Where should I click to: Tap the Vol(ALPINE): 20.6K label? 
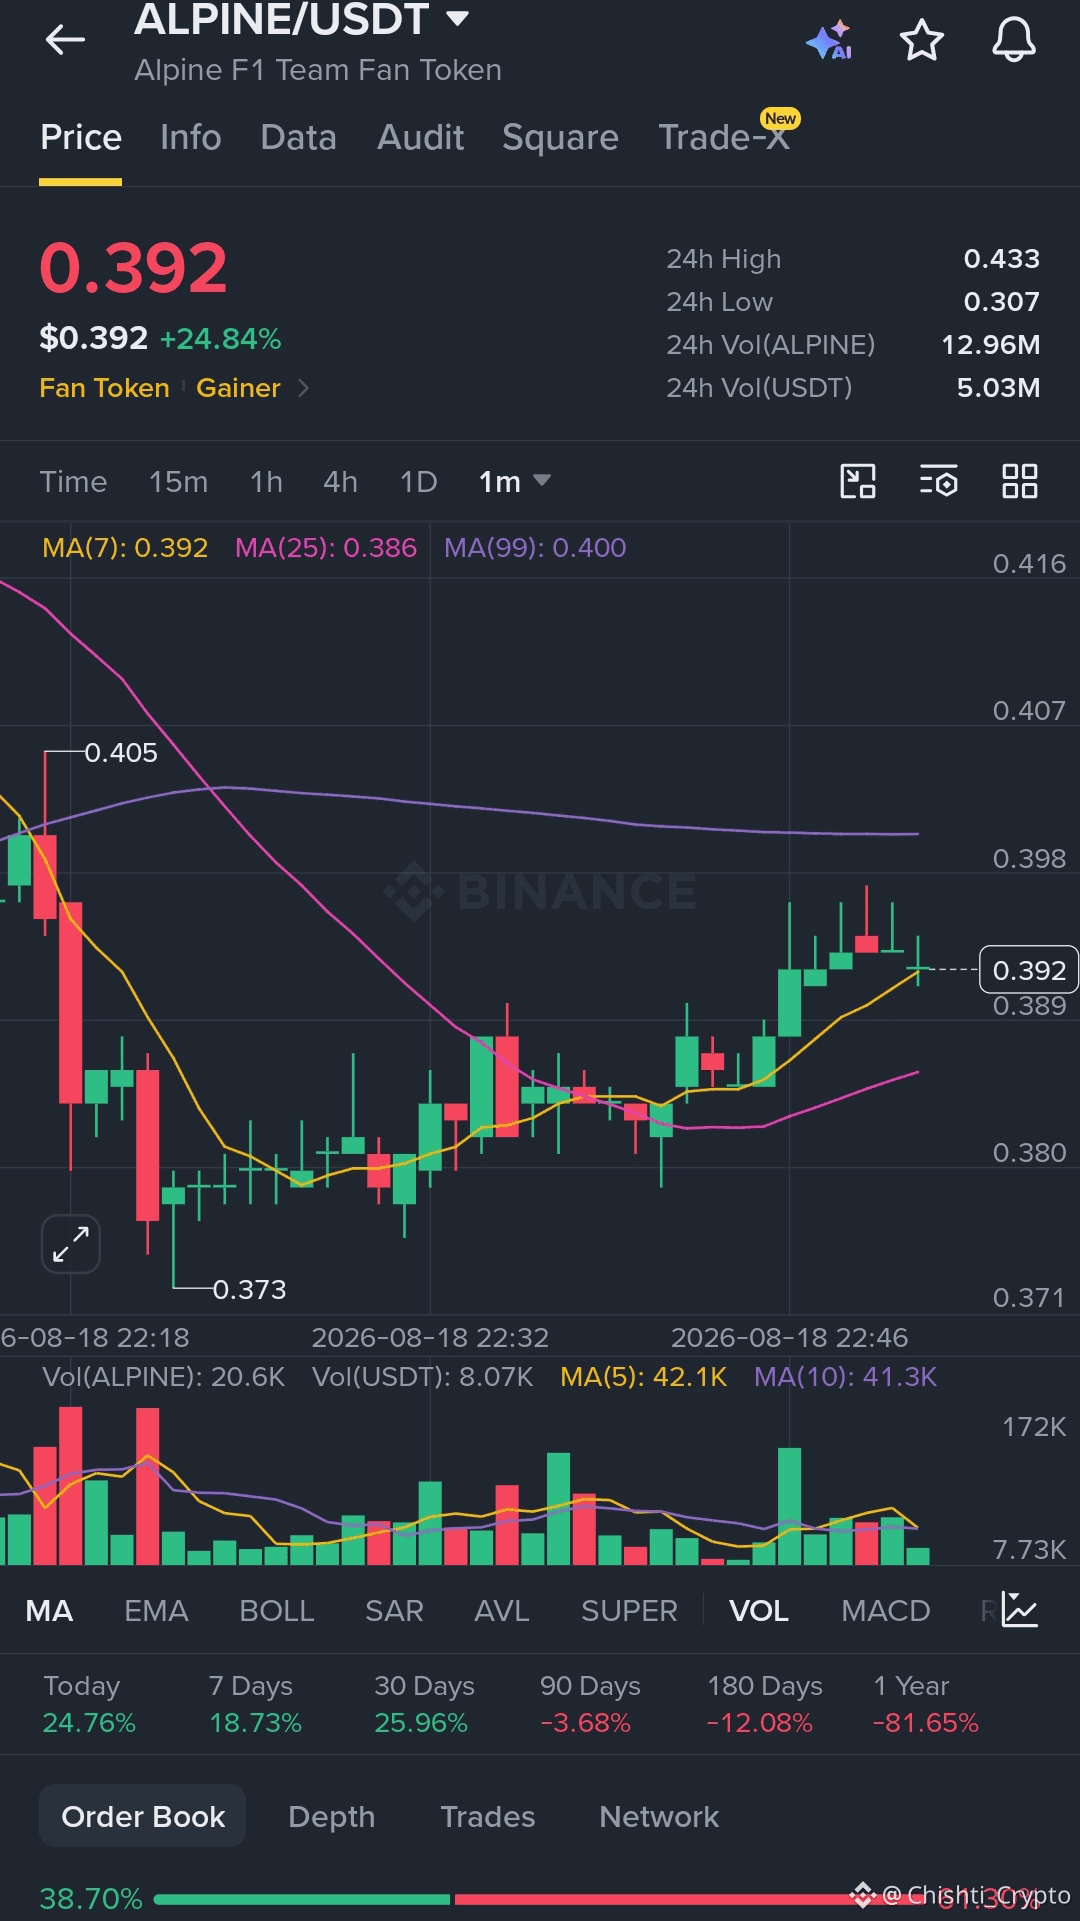click(164, 1377)
